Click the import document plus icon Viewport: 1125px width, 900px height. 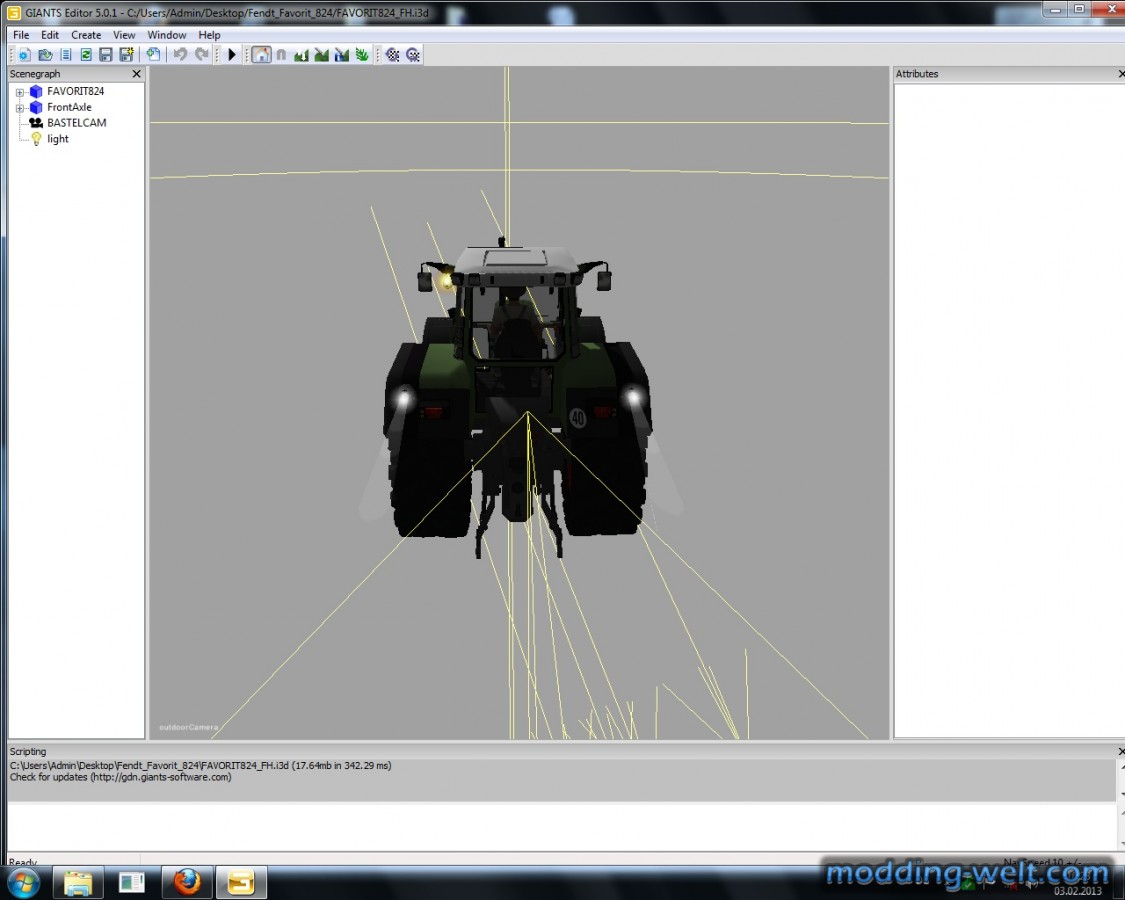coord(154,55)
